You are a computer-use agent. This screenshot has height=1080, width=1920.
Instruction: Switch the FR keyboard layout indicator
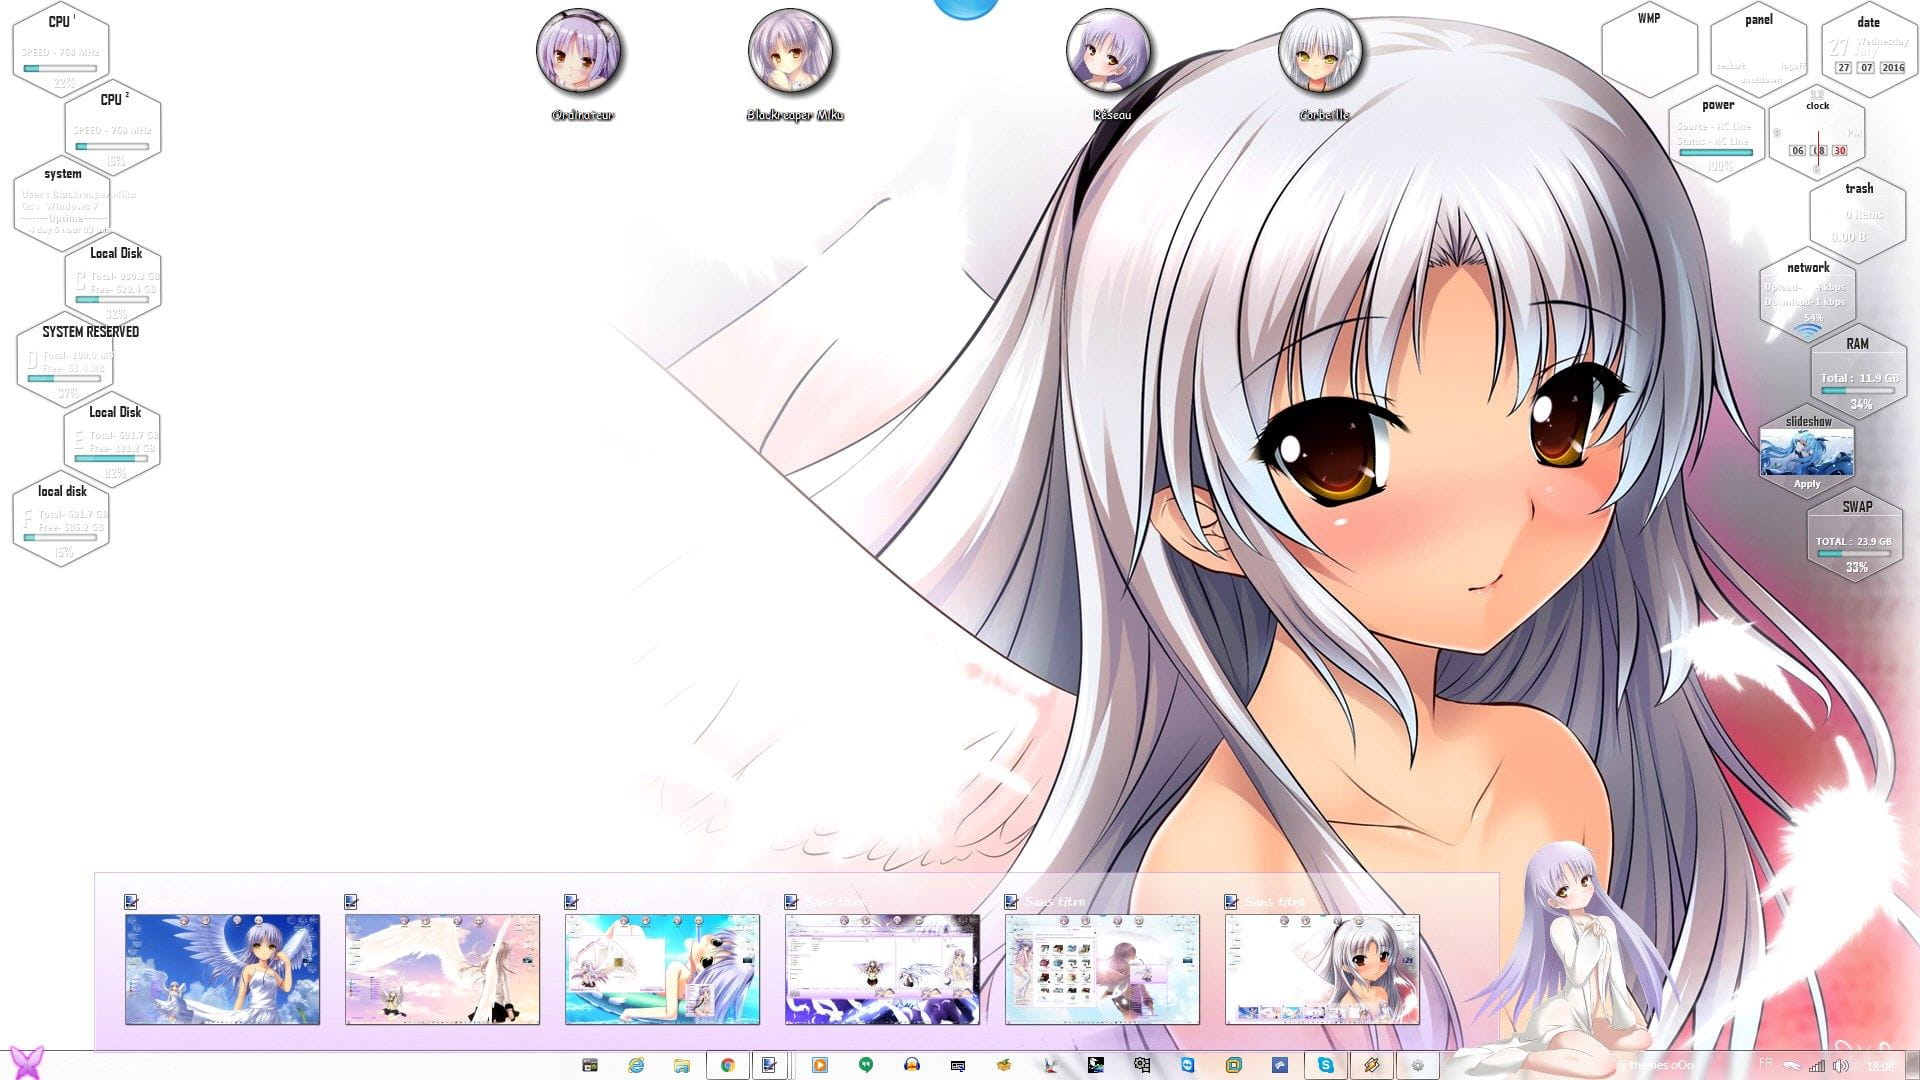coord(1766,1063)
